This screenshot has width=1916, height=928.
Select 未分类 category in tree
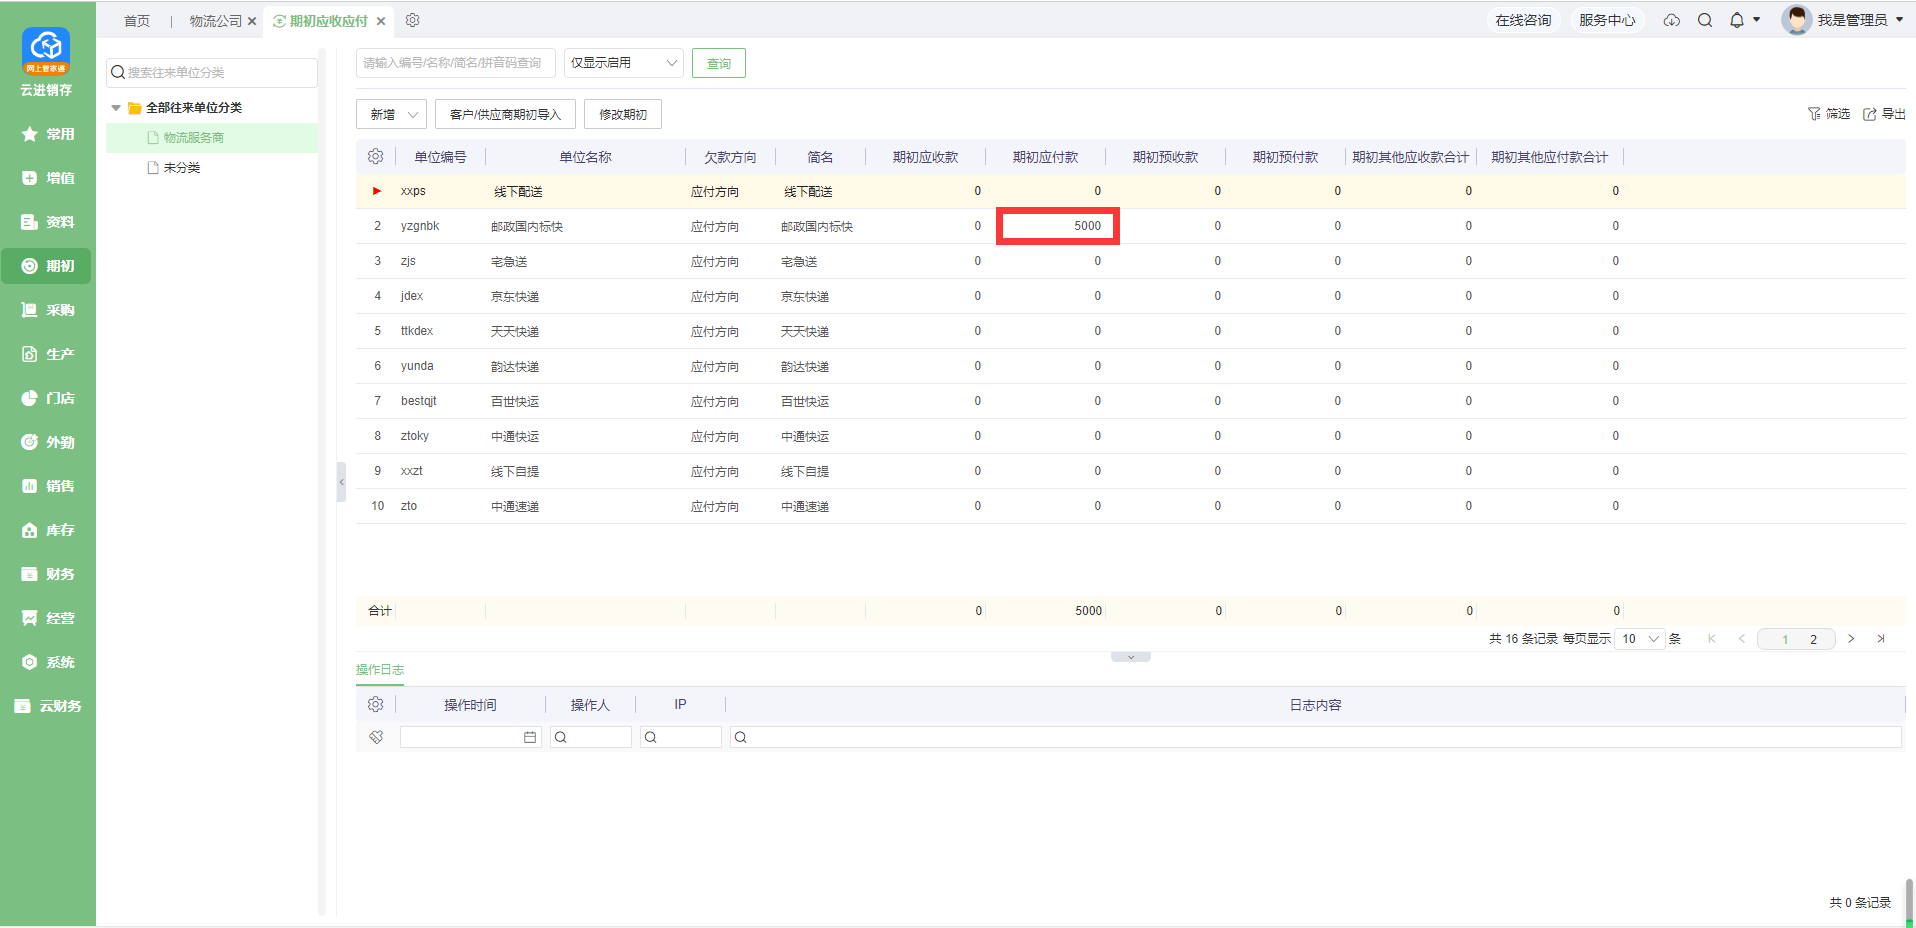[182, 168]
